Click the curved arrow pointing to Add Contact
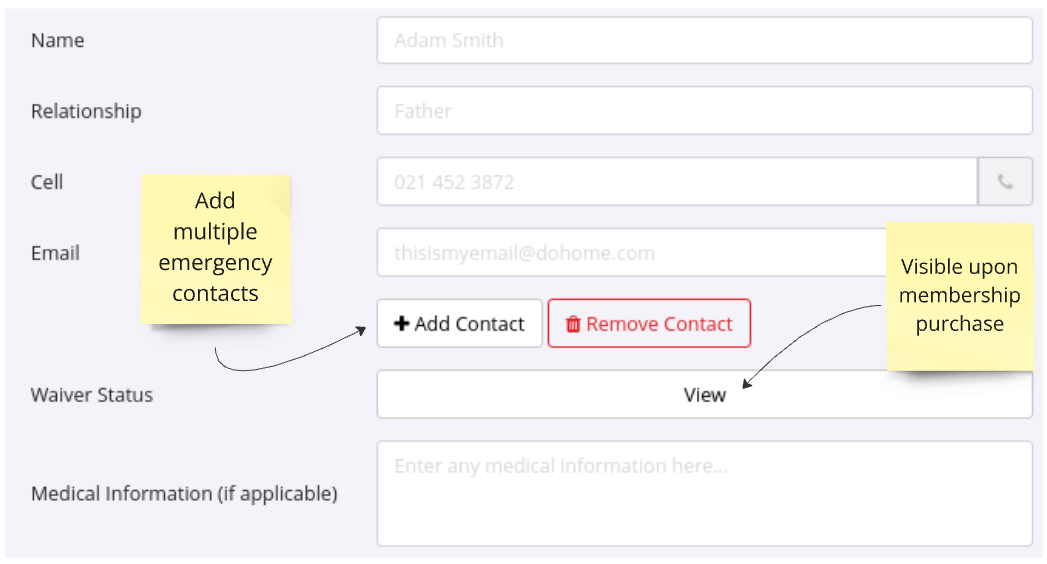Image resolution: width=1047 pixels, height=564 pixels. (290, 358)
